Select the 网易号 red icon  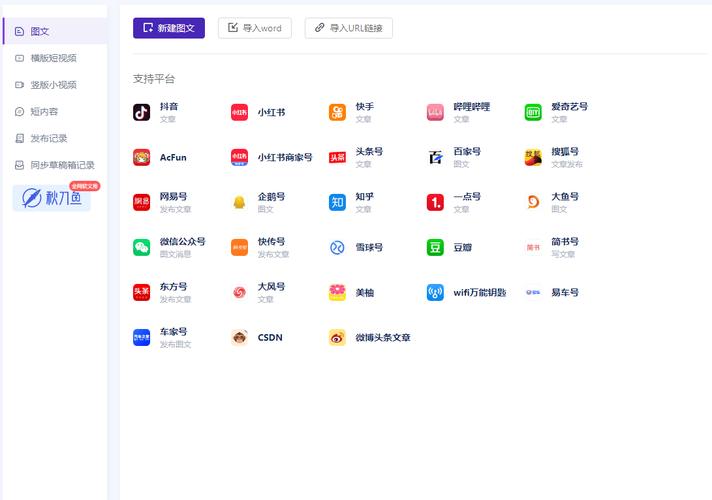point(141,202)
